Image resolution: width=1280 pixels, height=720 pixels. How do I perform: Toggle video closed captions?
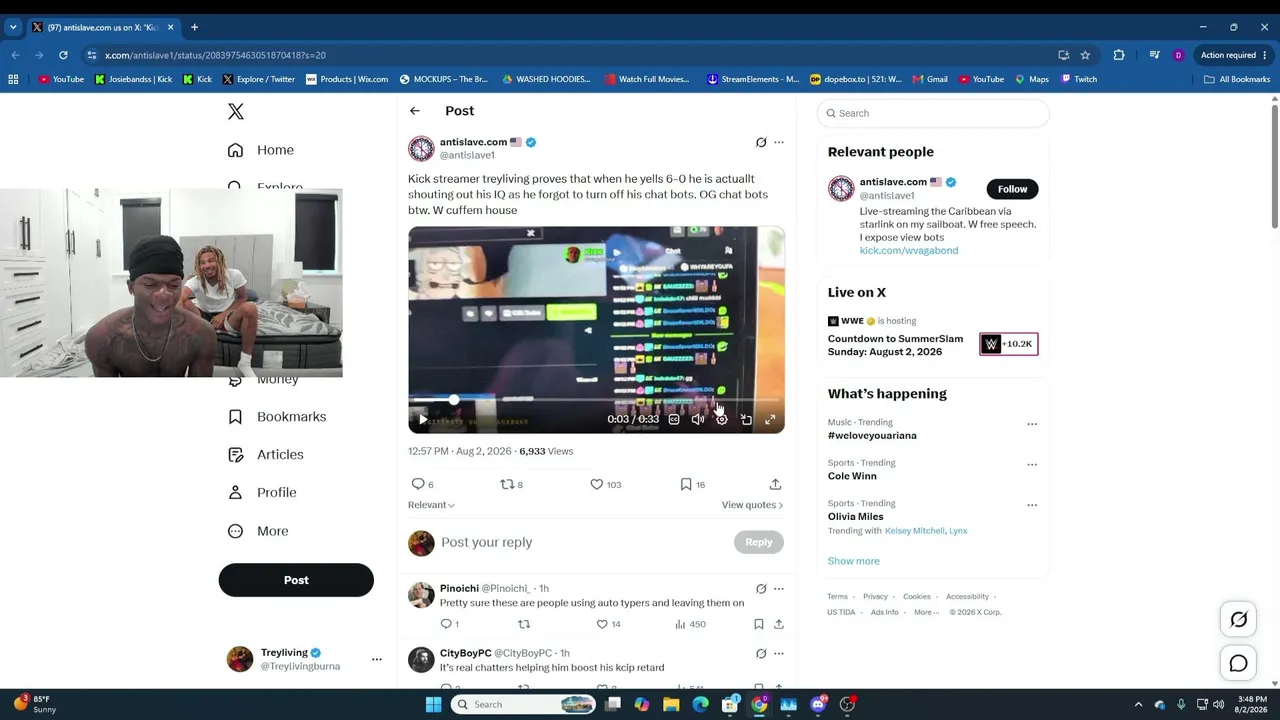click(x=674, y=419)
